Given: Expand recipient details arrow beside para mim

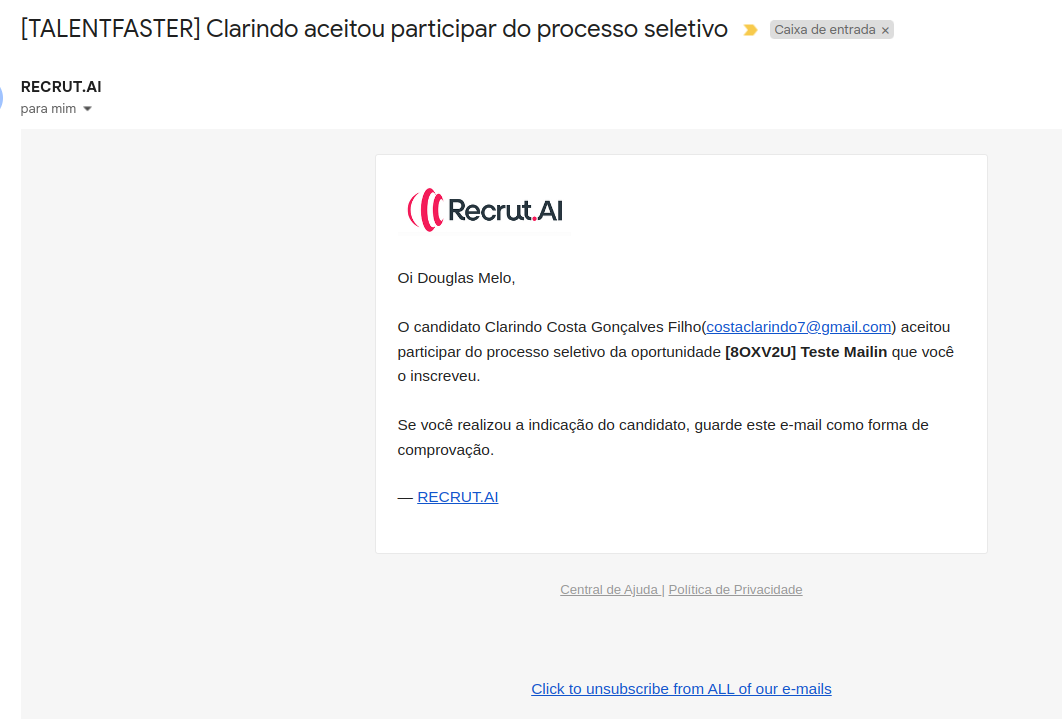Looking at the screenshot, I should pos(88,109).
